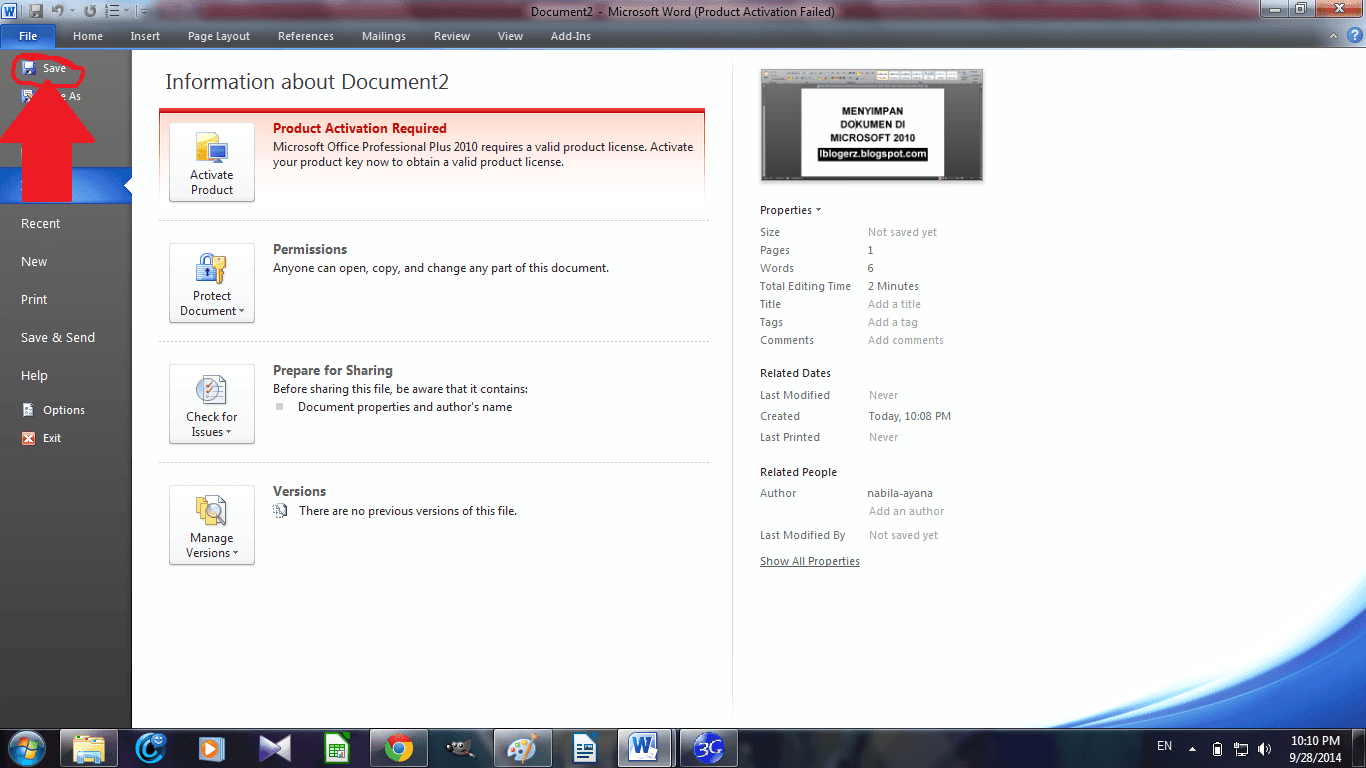Click the Show Desktop strip beside clock
The image size is (1366, 768).
coord(1358,748)
